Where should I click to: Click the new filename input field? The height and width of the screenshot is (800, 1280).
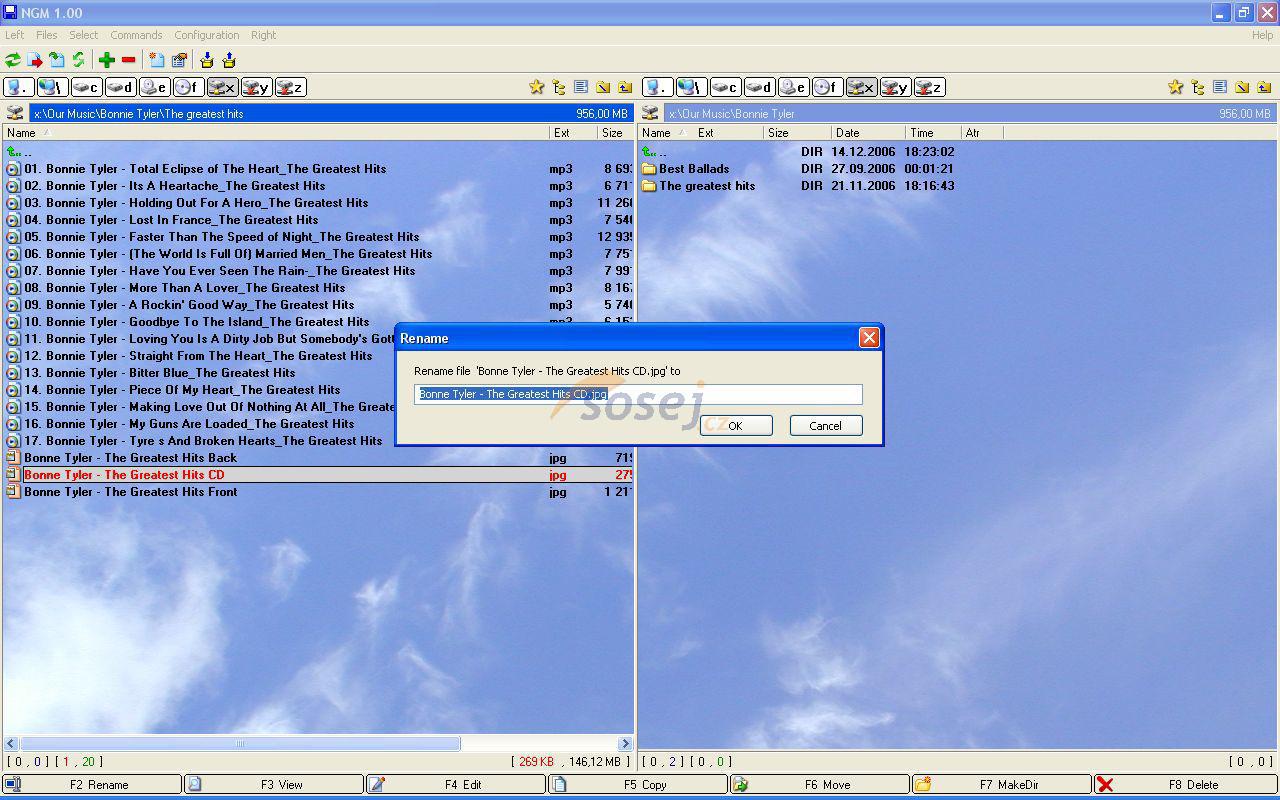638,394
